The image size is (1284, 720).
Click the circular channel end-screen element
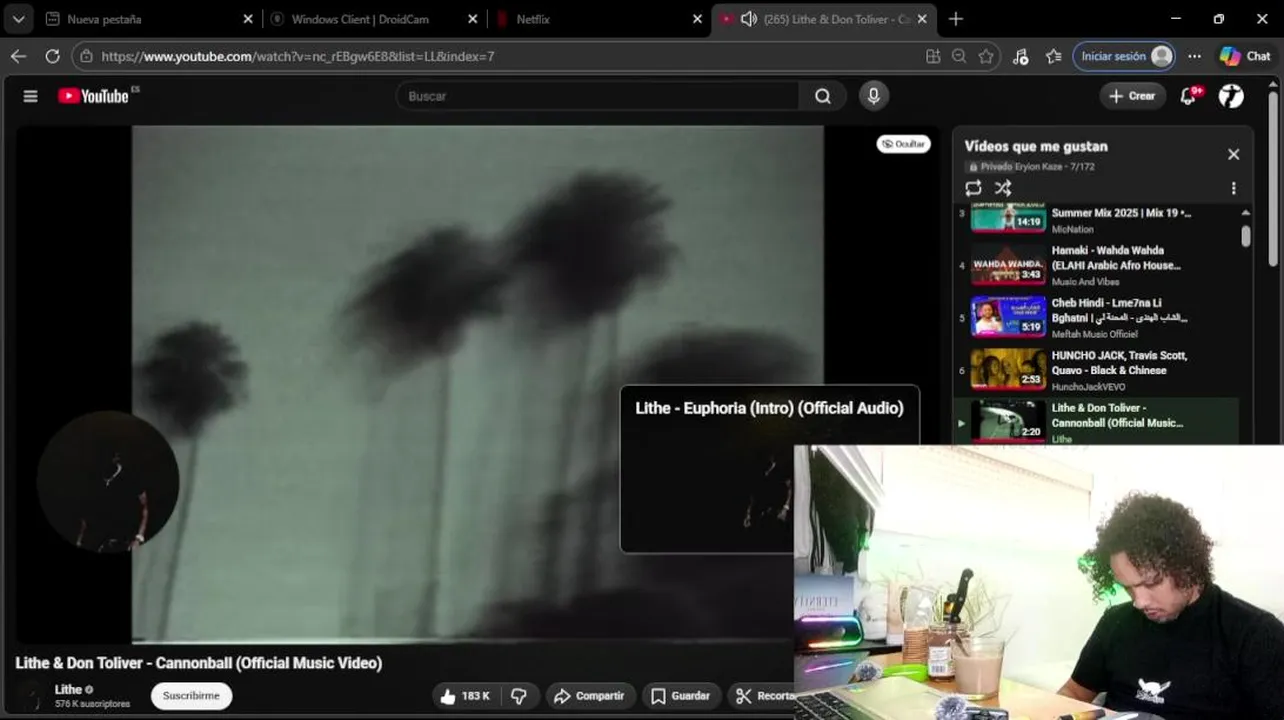tap(108, 481)
